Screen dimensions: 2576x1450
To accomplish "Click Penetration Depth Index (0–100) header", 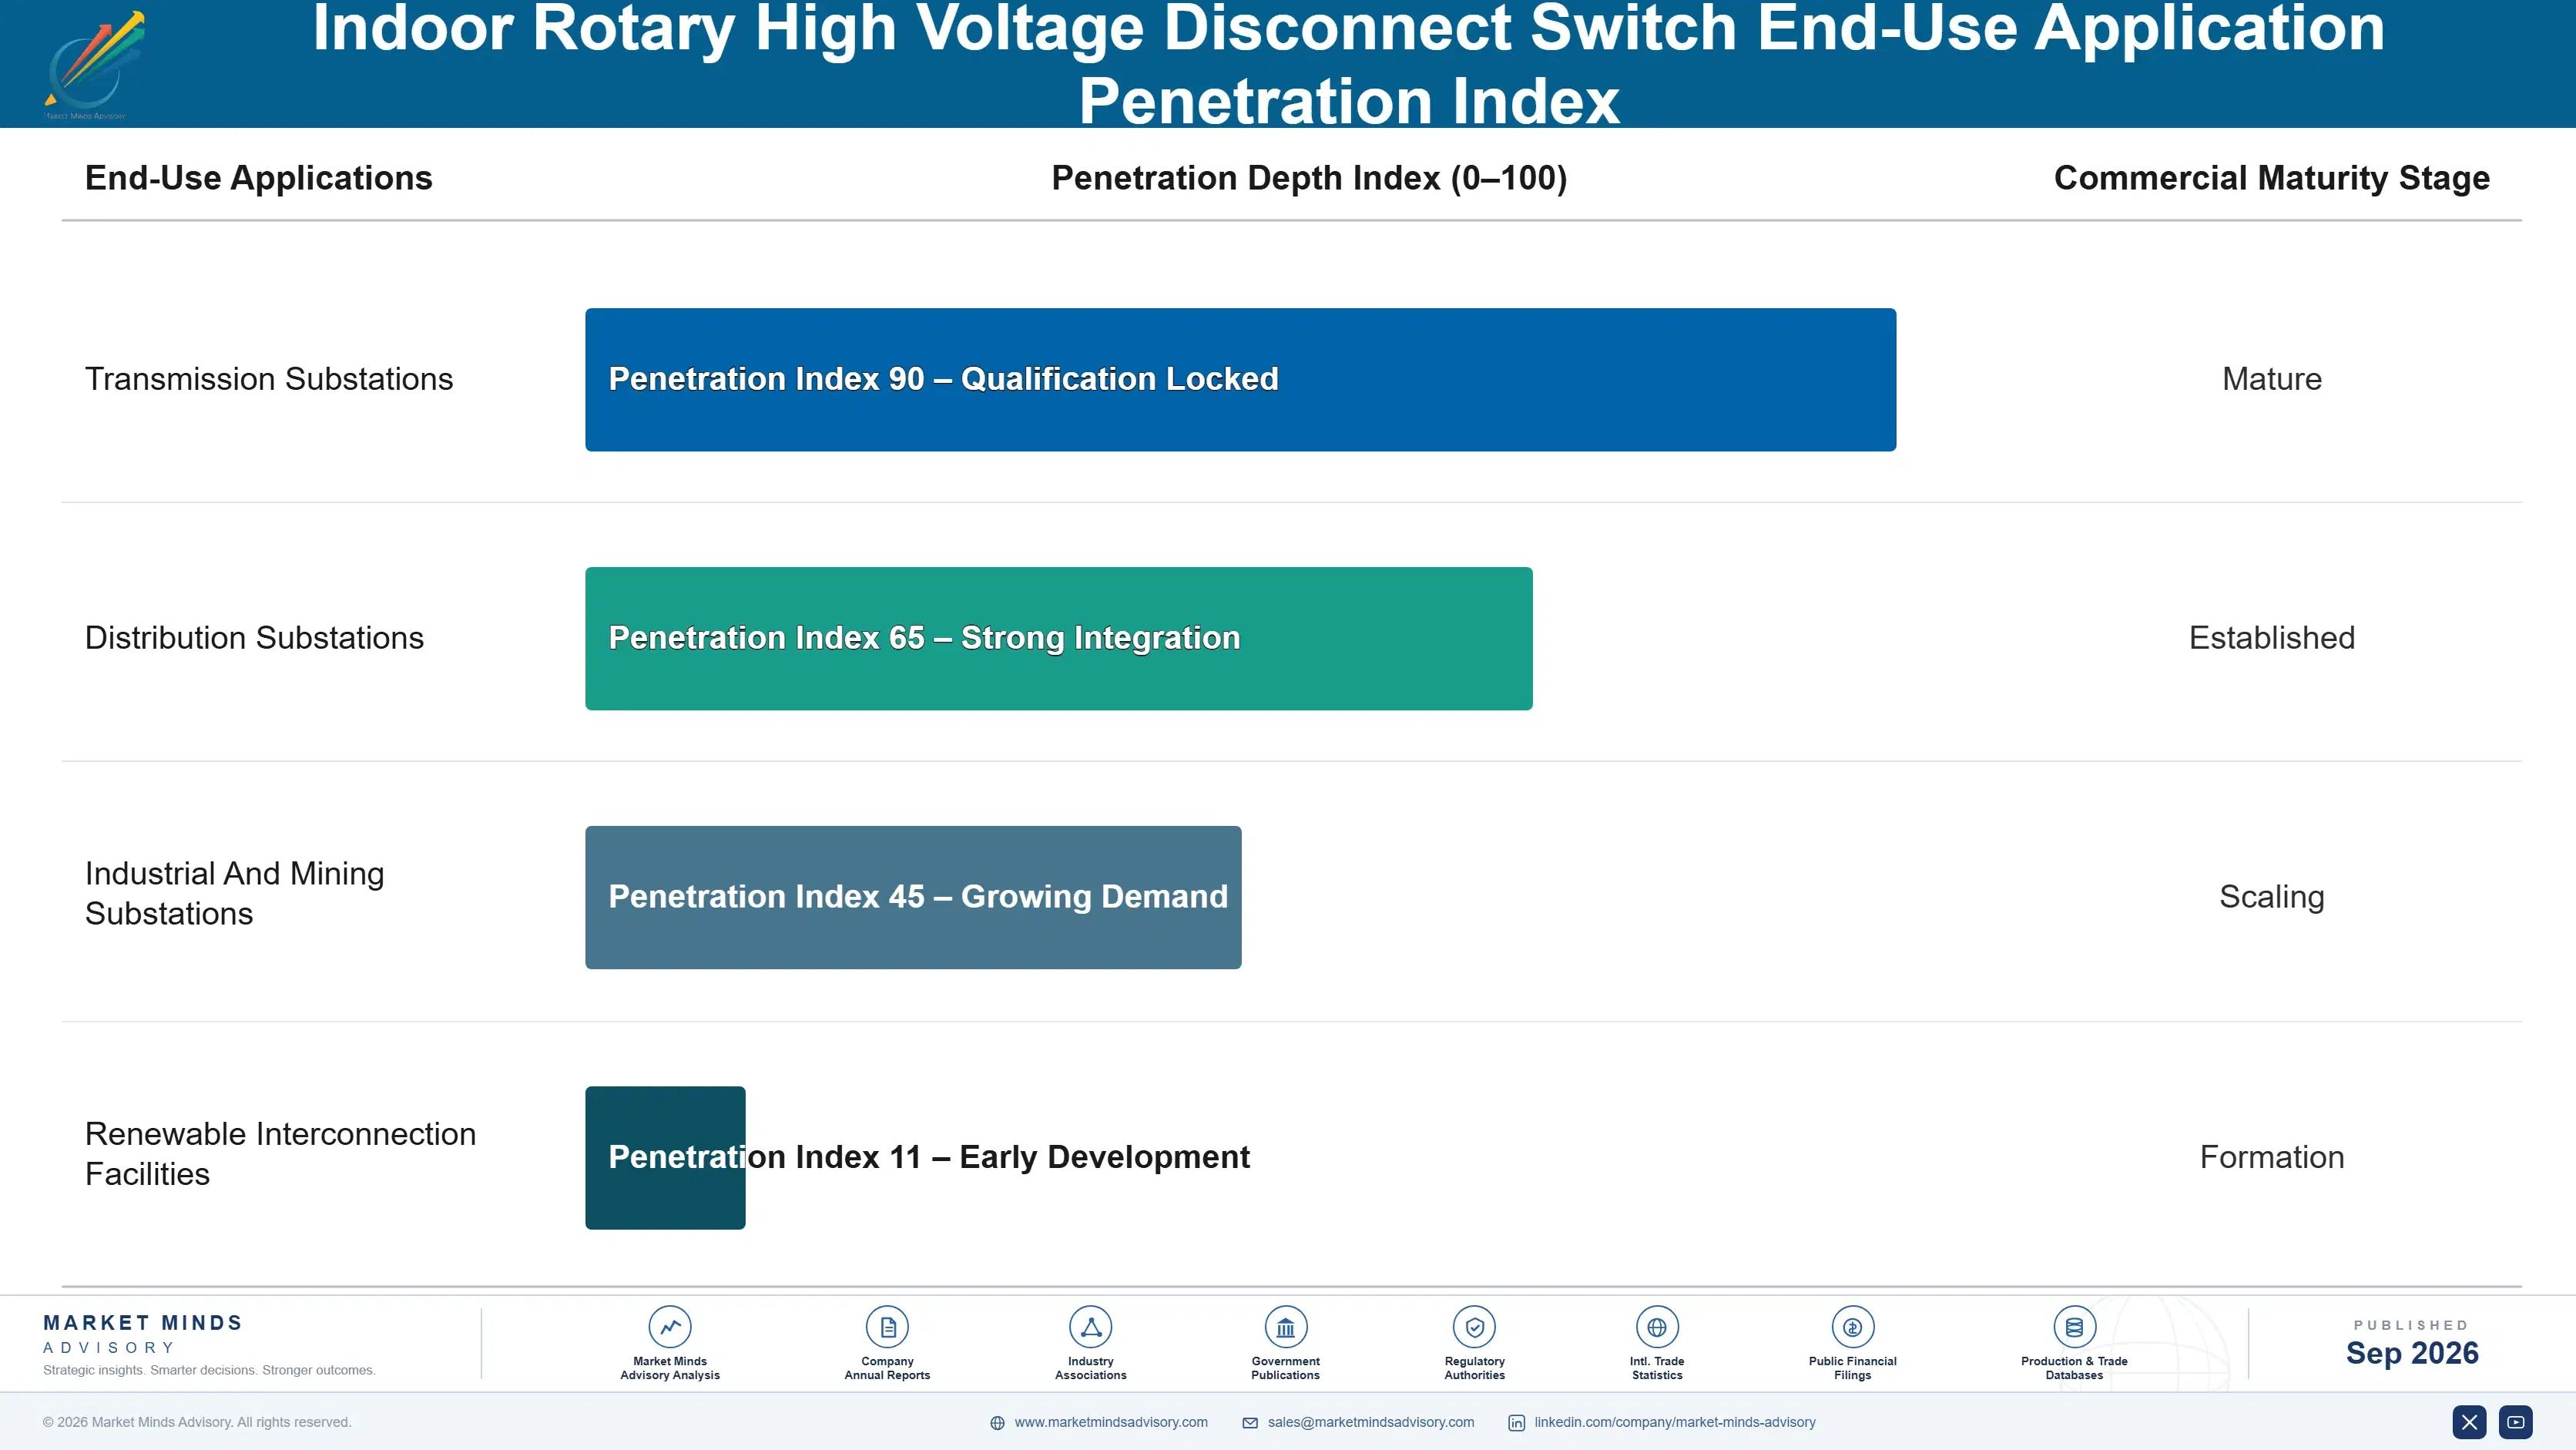I will pos(1309,178).
